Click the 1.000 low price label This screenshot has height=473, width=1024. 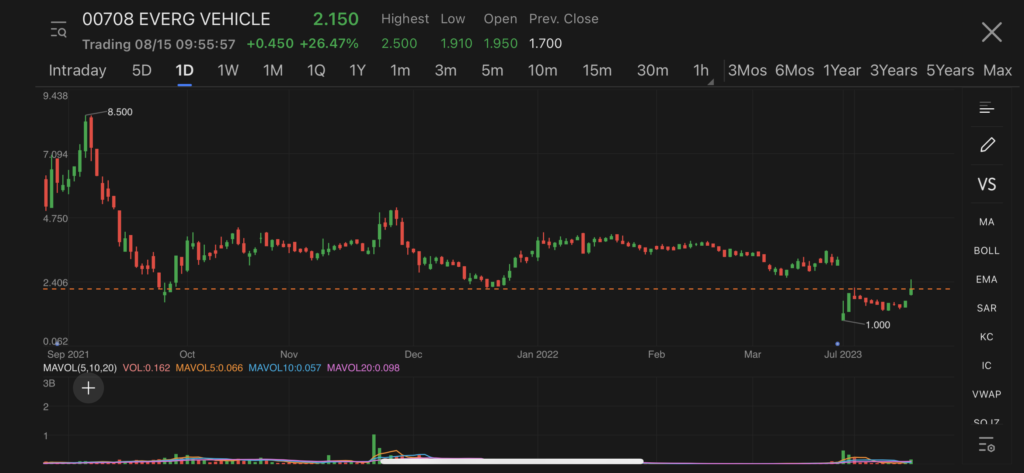(x=877, y=325)
